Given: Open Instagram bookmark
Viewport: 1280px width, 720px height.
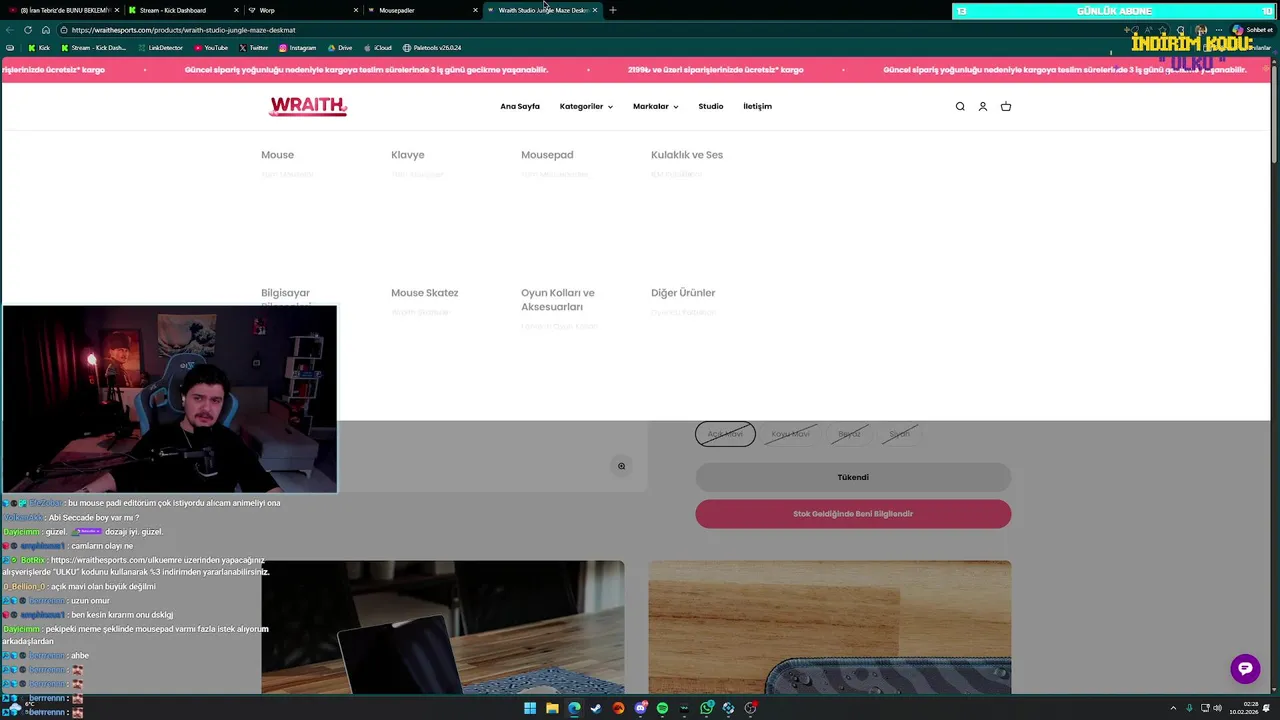Looking at the screenshot, I should click(298, 48).
